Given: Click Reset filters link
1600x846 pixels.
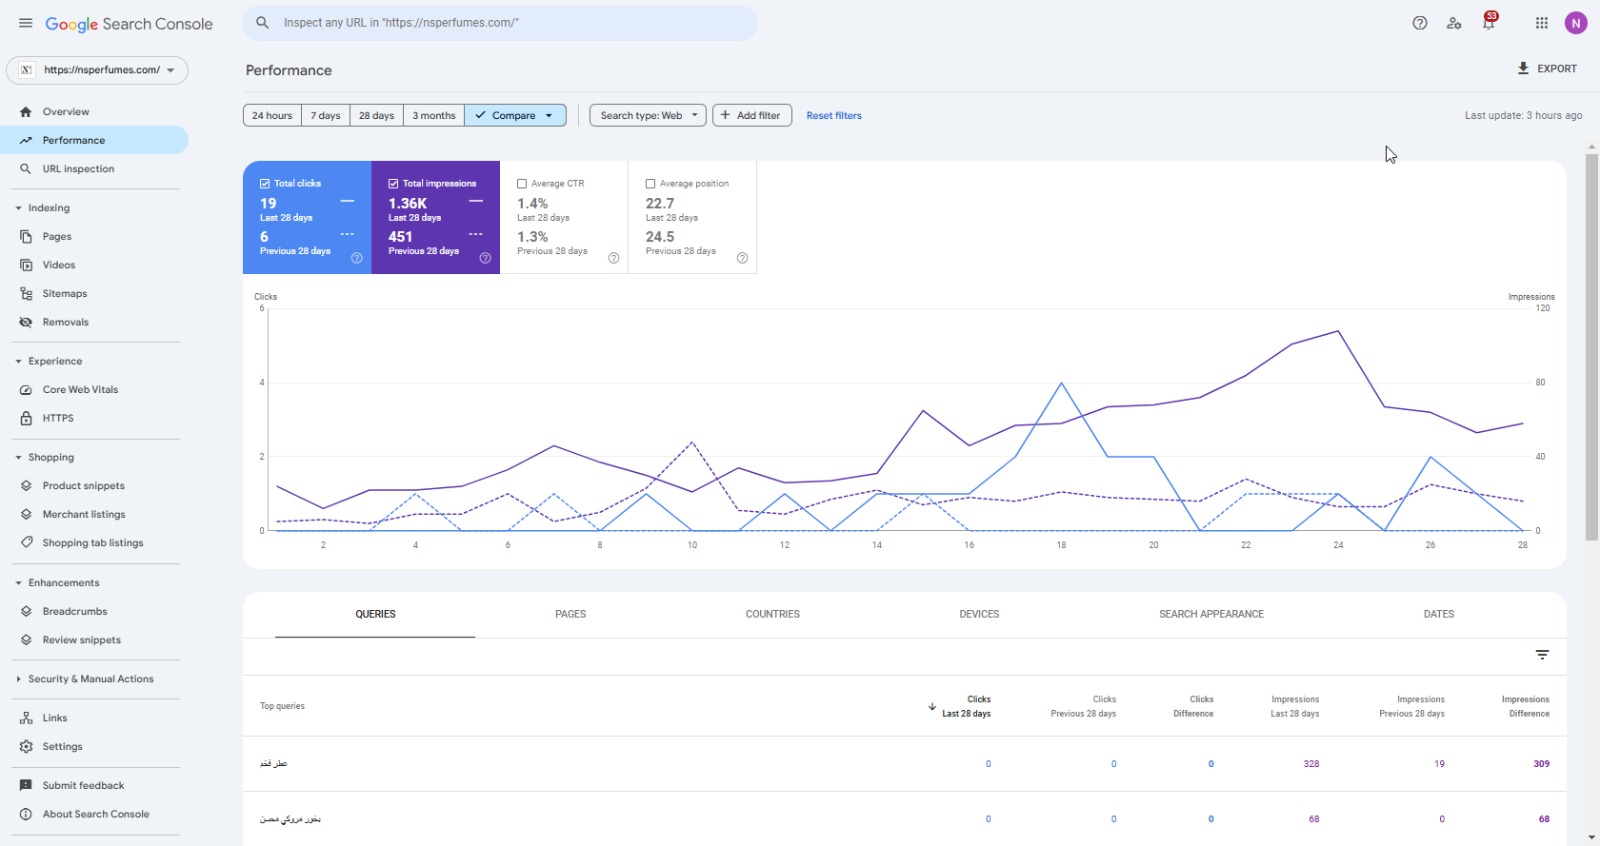Looking at the screenshot, I should pos(834,116).
